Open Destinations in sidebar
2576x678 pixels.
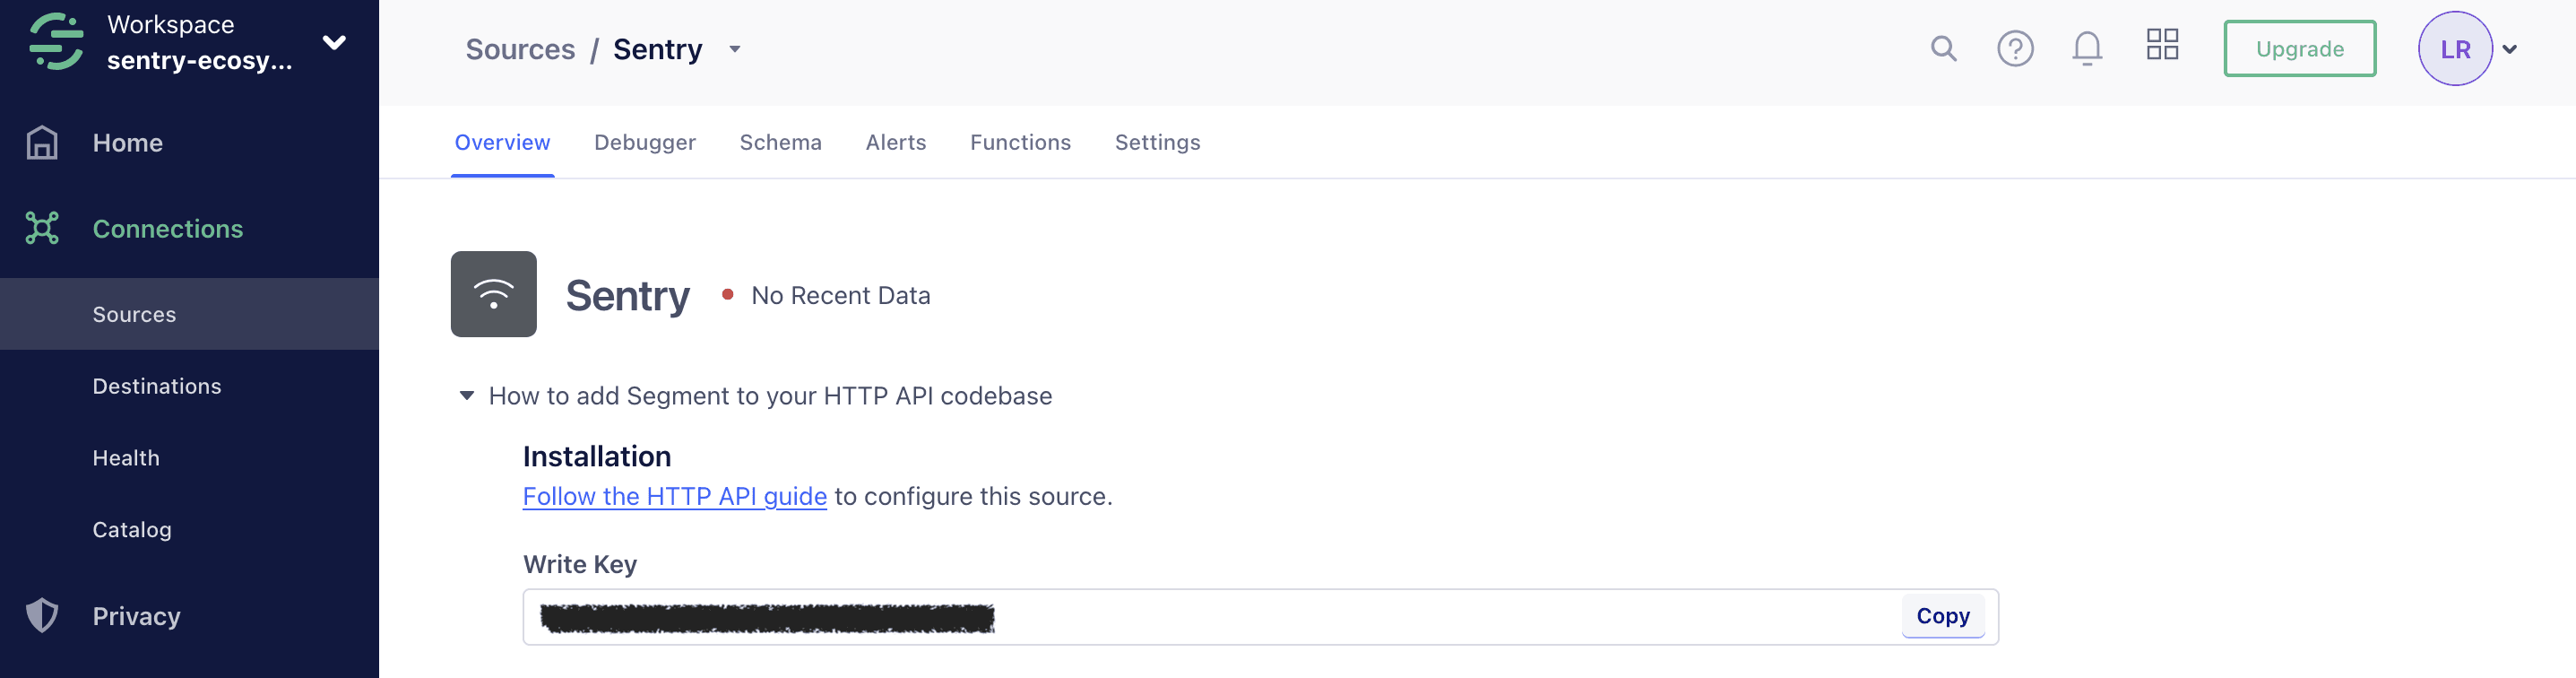point(157,386)
